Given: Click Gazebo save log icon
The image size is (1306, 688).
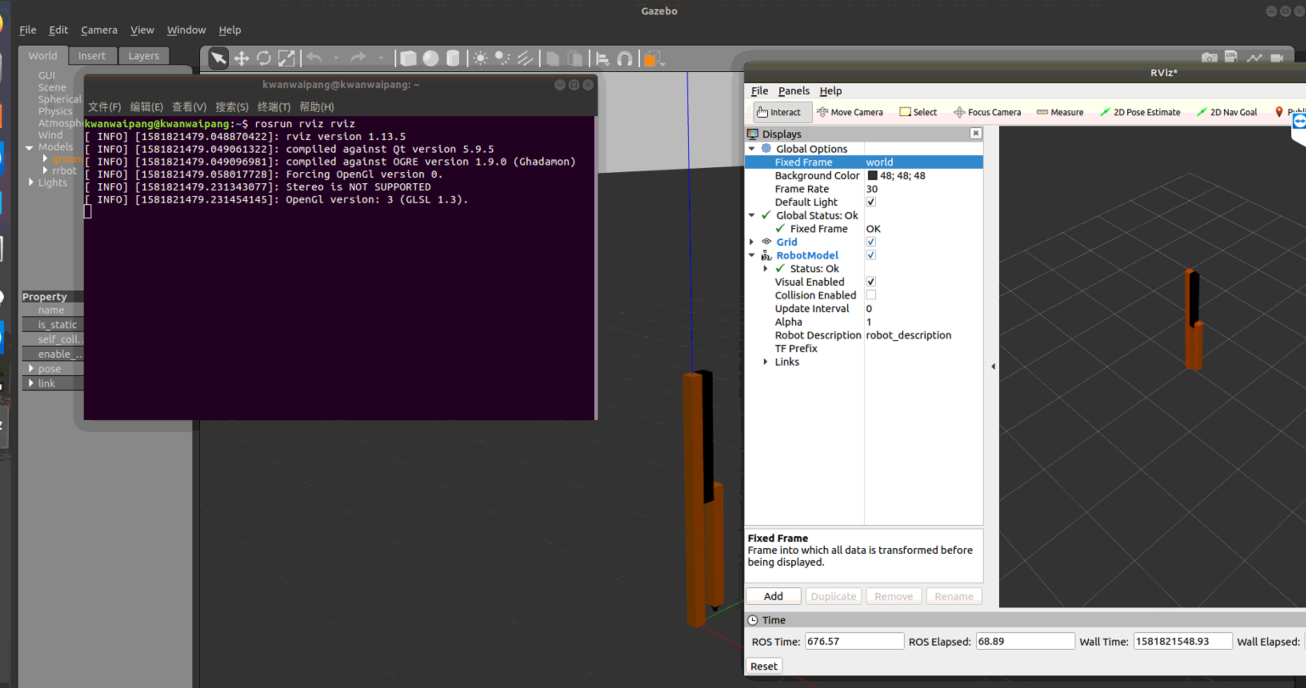Looking at the screenshot, I should pyautogui.click(x=1231, y=58).
